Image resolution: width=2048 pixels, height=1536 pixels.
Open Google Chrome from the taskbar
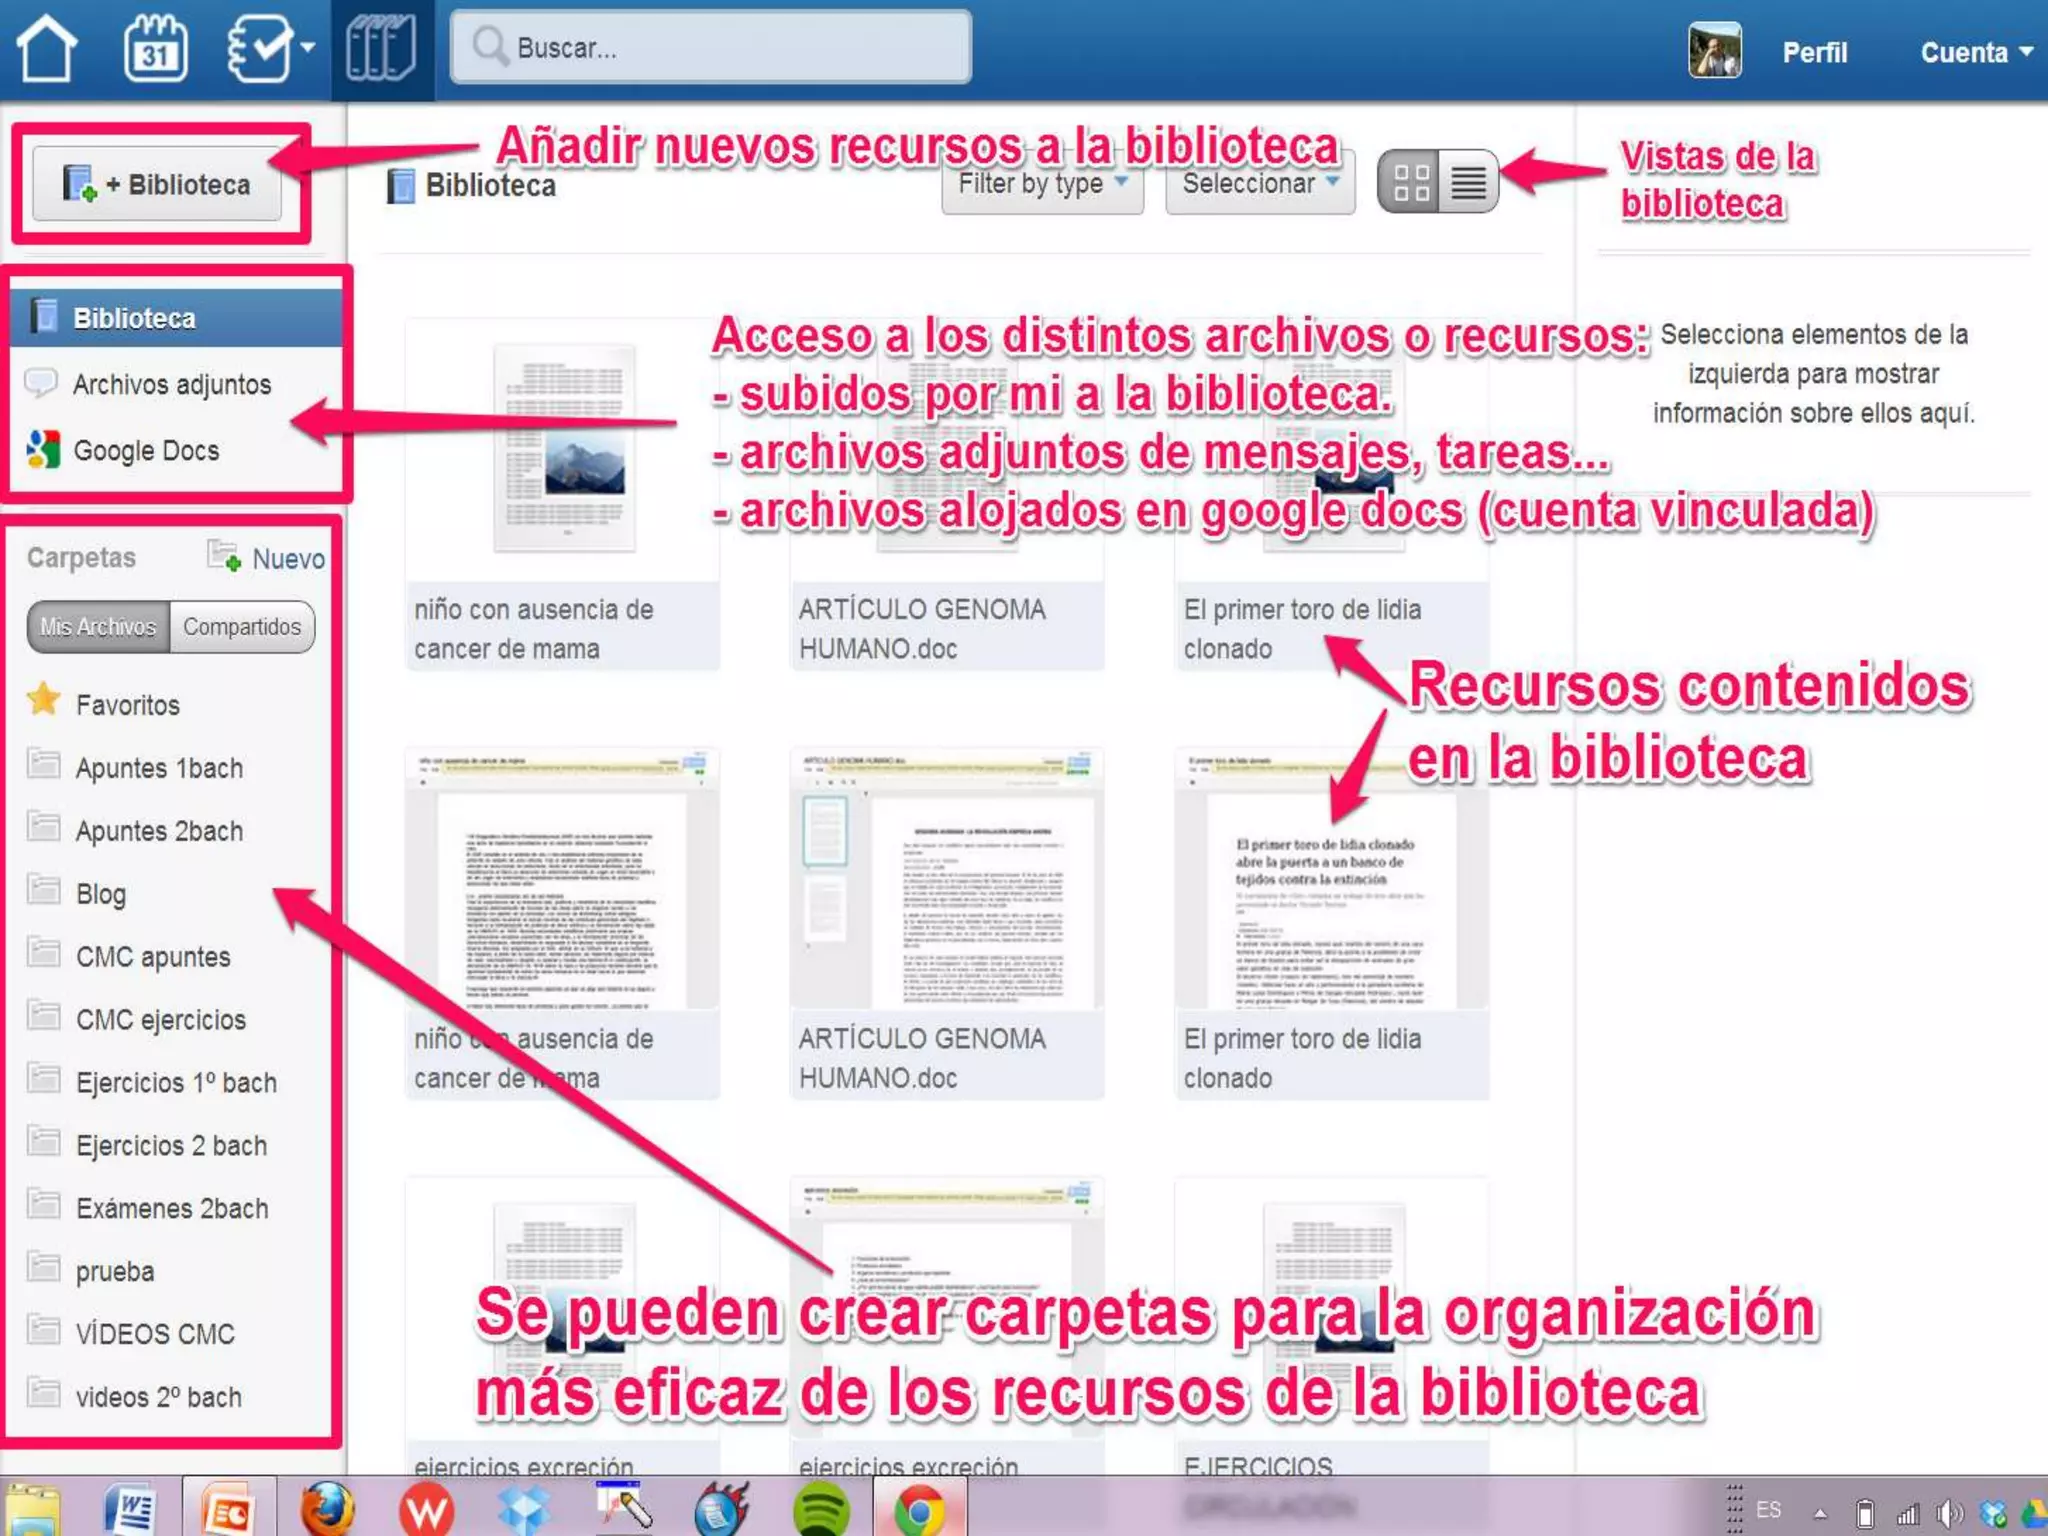click(920, 1509)
